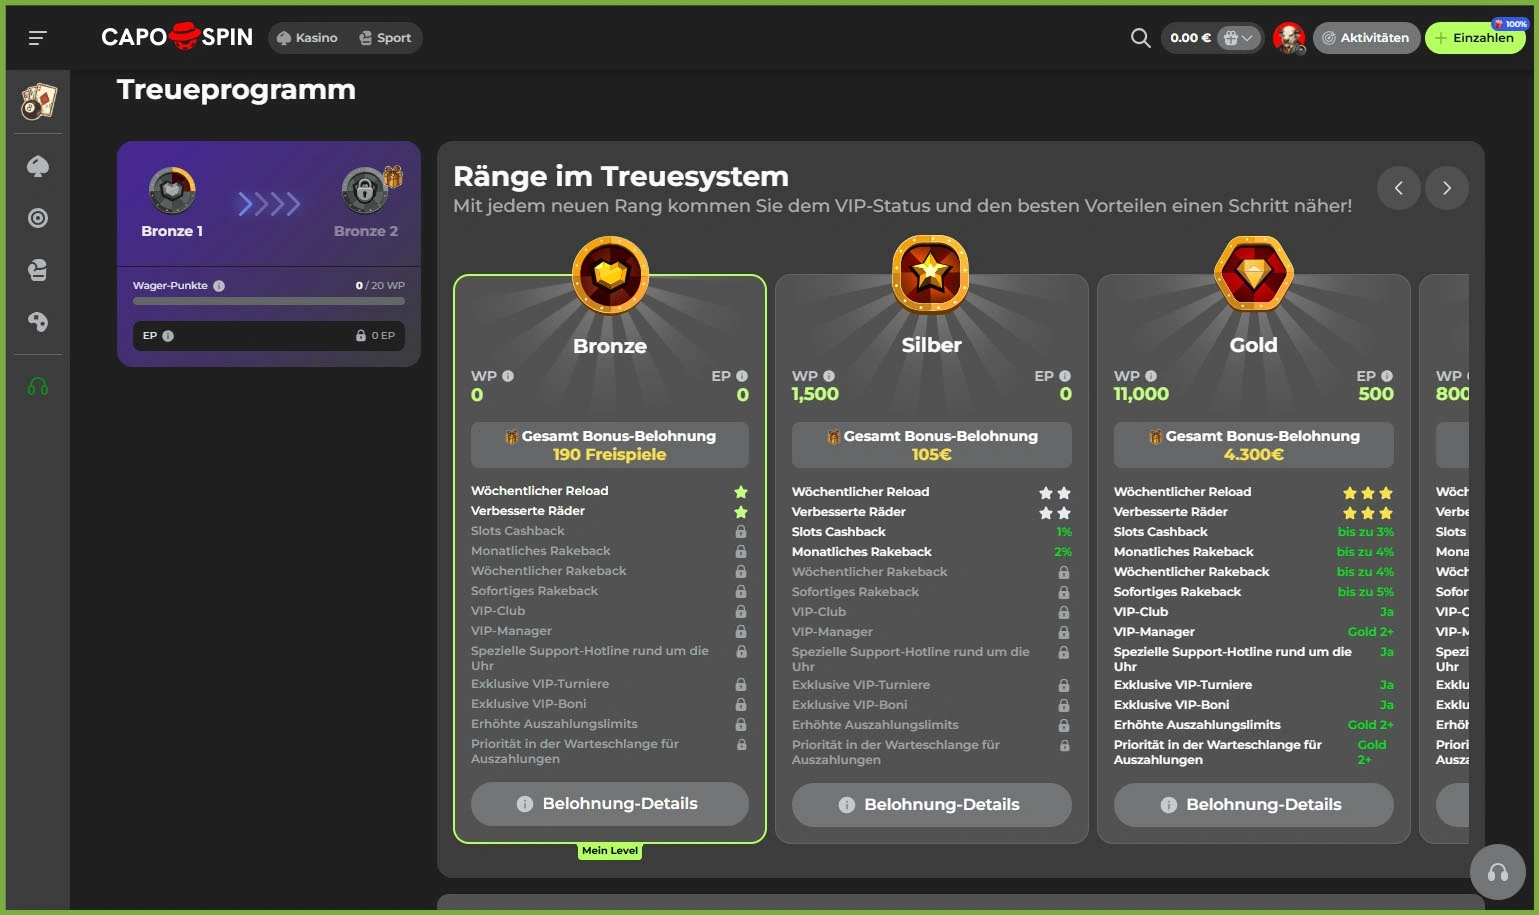1539x915 pixels.
Task: Open the Aktivitäten button
Action: tap(1365, 38)
